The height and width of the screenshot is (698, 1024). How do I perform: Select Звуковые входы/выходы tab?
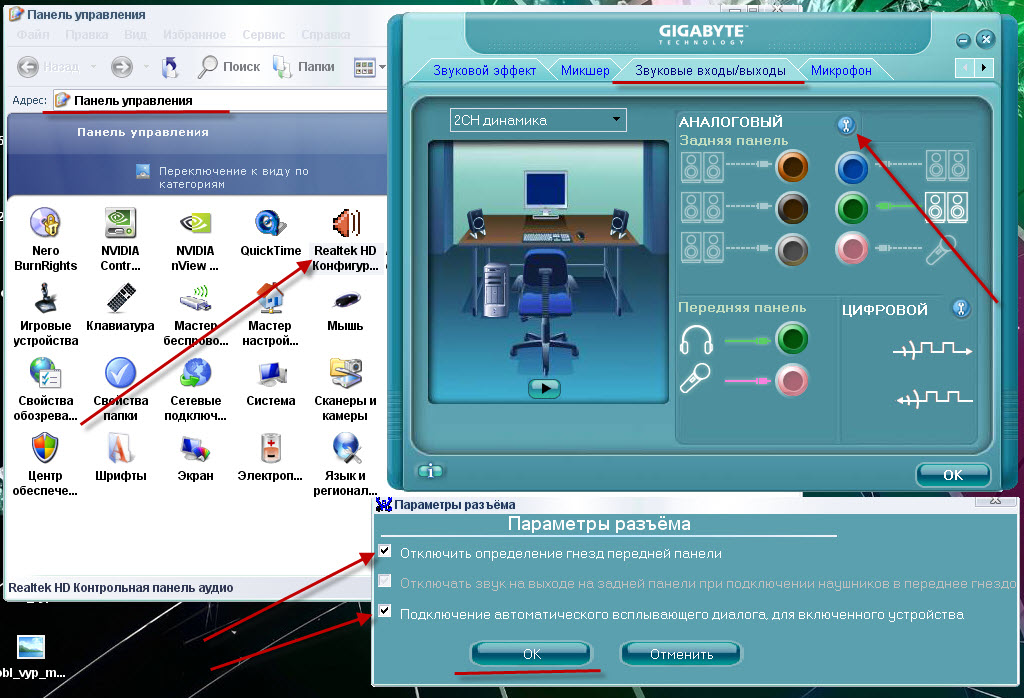[710, 71]
